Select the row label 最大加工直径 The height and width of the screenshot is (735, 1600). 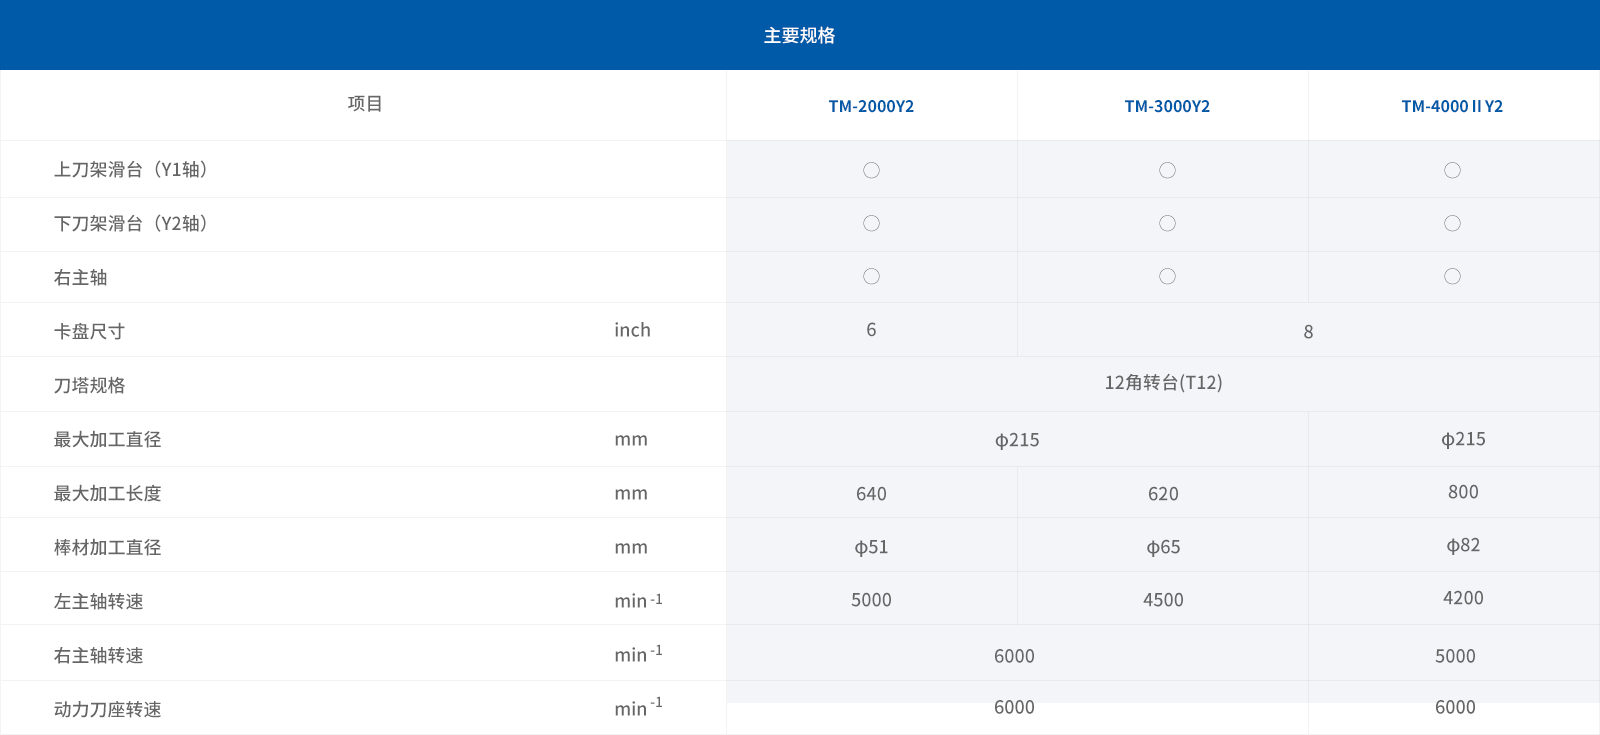[107, 439]
